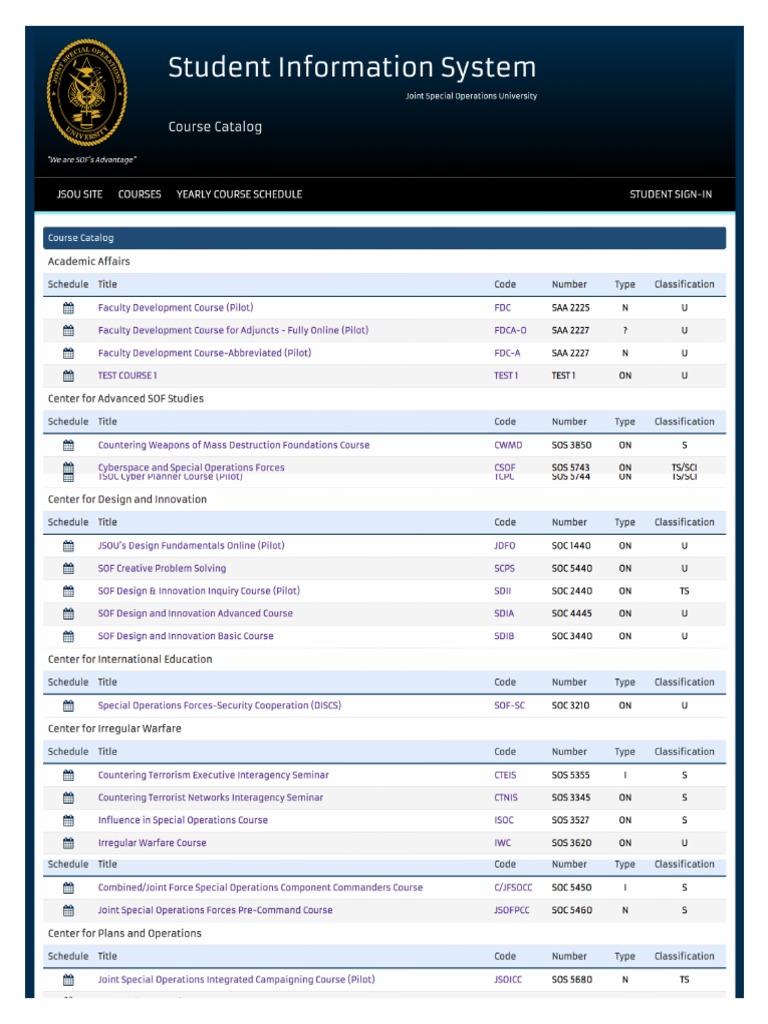Open the COURSES navigation item

coord(139,194)
